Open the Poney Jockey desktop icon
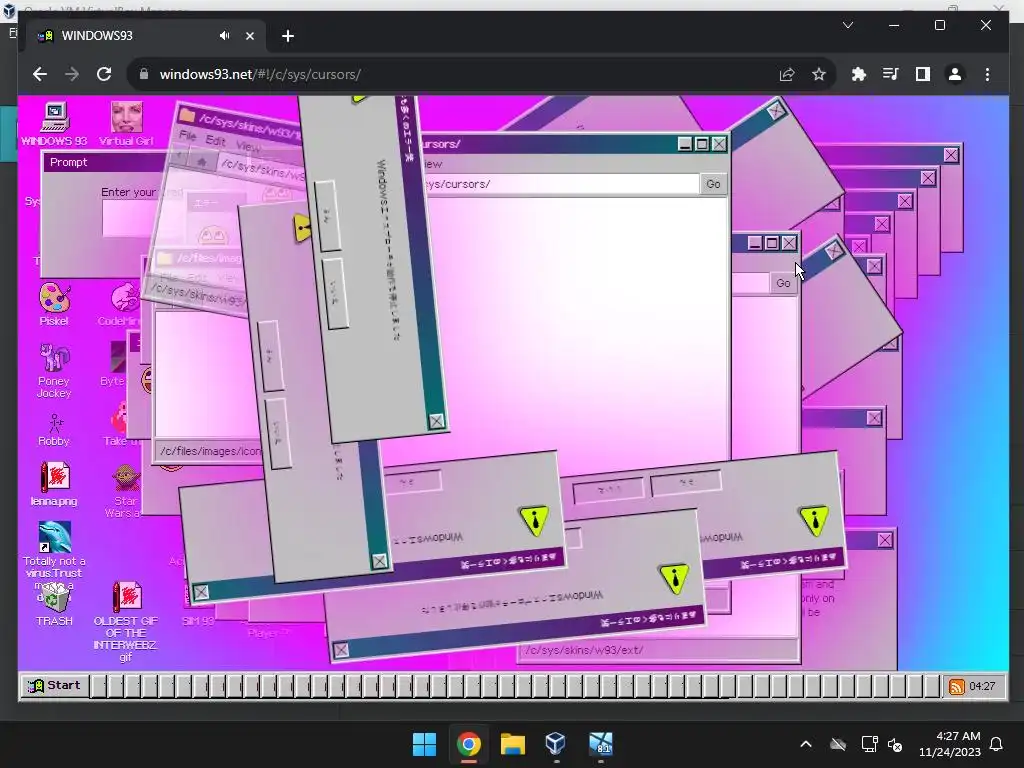 tap(54, 370)
